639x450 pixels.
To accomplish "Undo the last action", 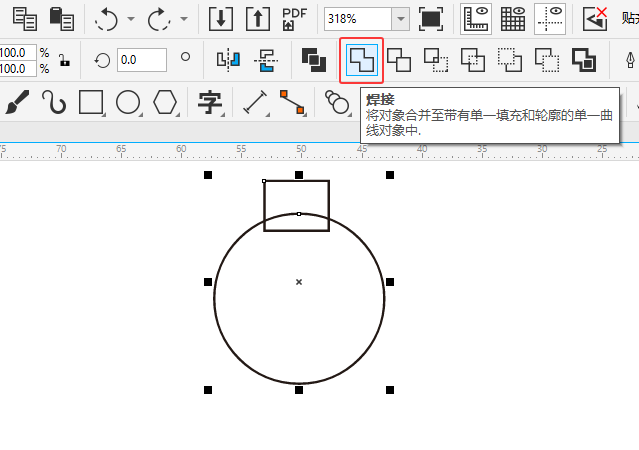I will point(106,19).
